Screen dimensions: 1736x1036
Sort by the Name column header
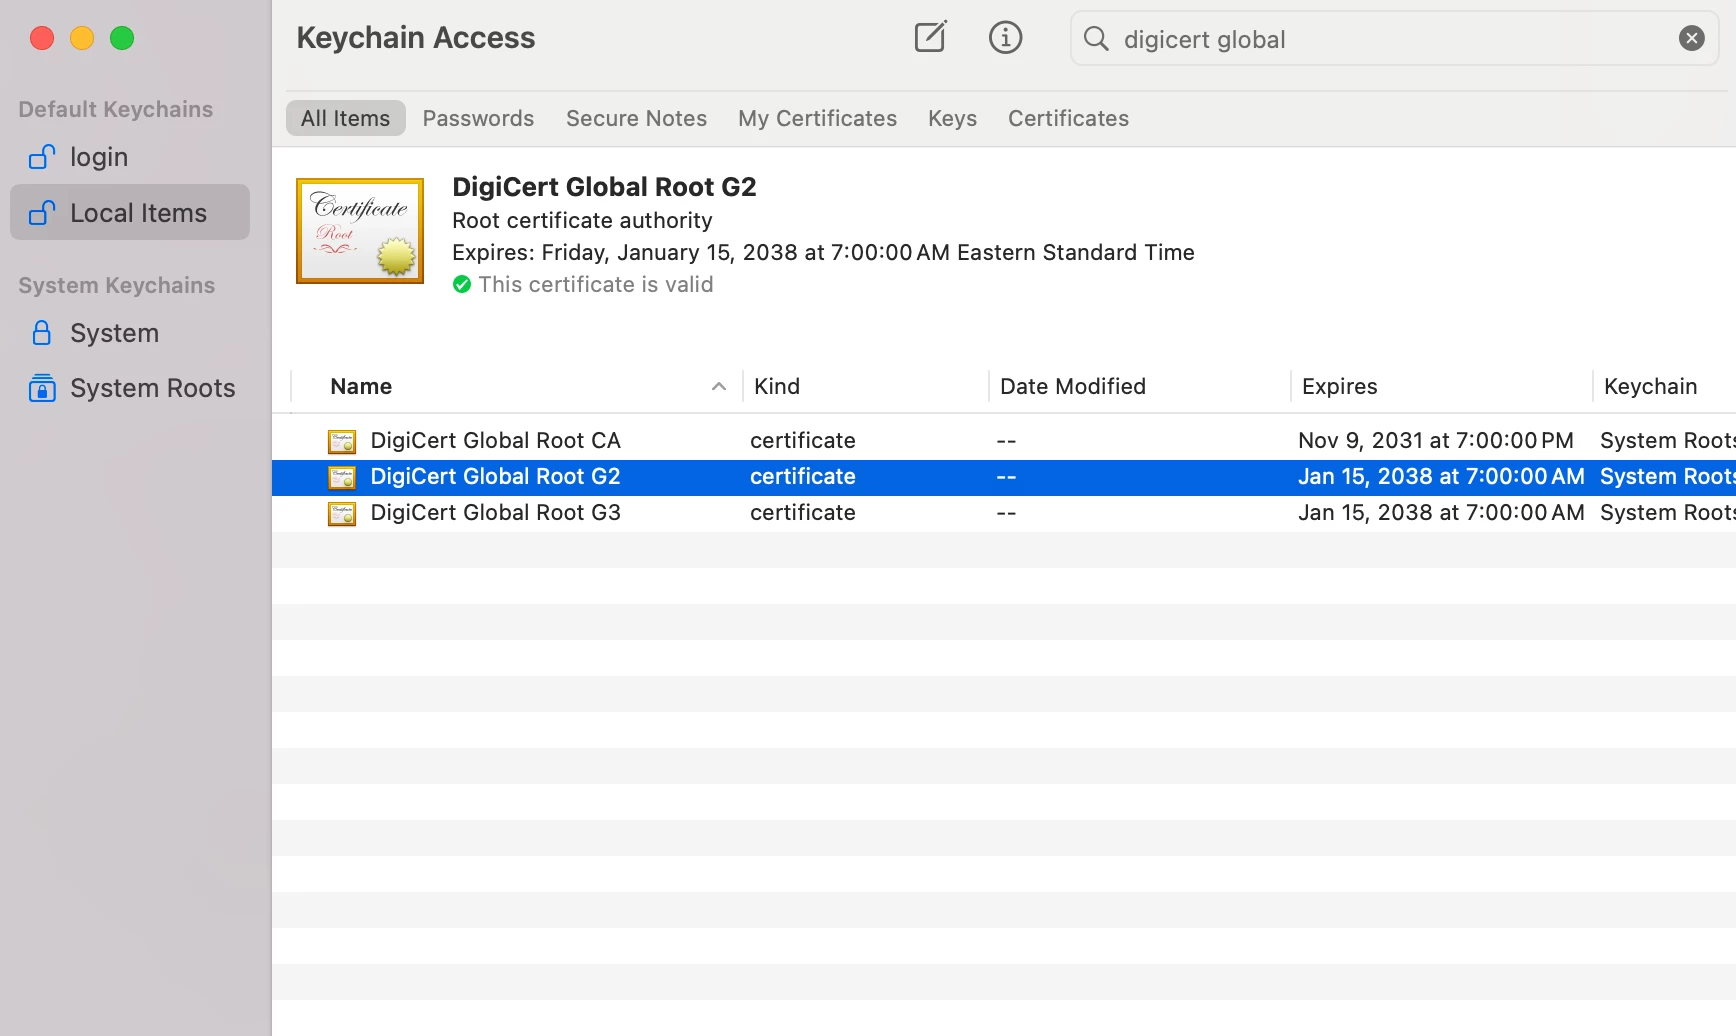pos(361,386)
